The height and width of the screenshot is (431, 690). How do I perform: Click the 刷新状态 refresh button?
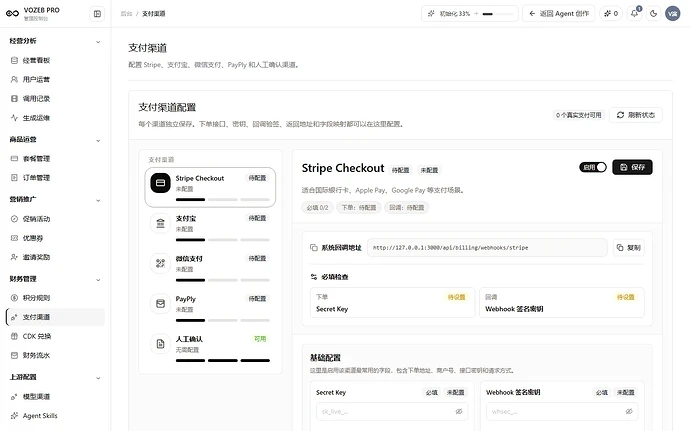(x=636, y=115)
